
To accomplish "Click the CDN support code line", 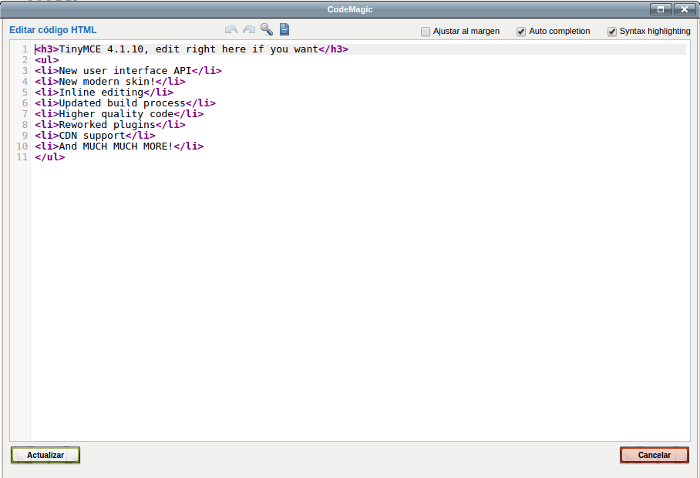I will [x=95, y=135].
